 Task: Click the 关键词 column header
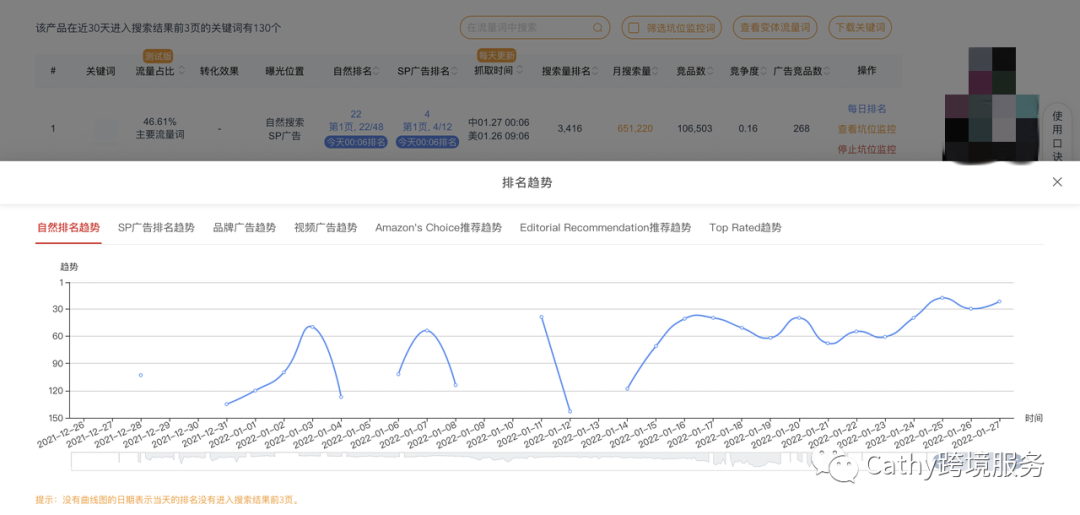[101, 71]
